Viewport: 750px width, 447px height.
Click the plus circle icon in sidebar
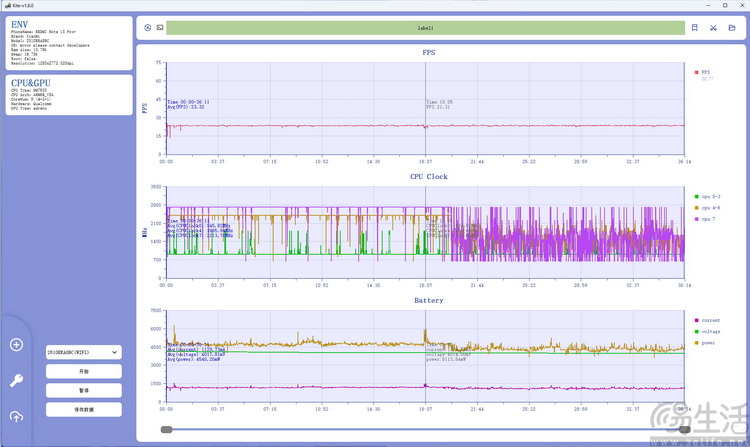(16, 345)
